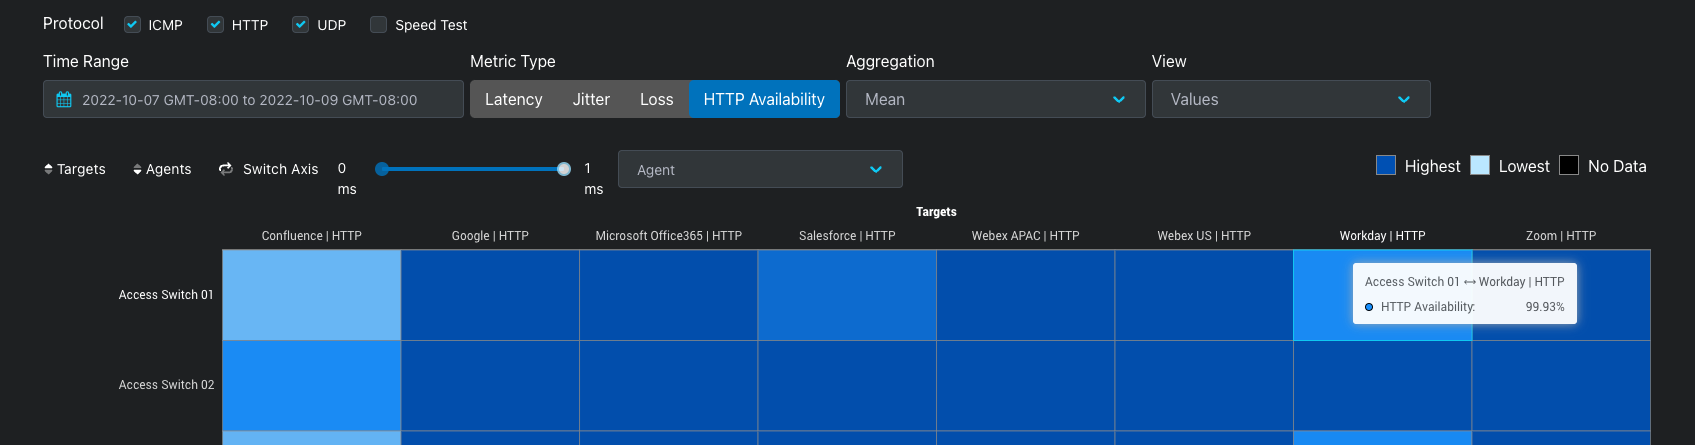This screenshot has width=1695, height=445.
Task: Open the Aggregation Mean dropdown
Action: 995,99
